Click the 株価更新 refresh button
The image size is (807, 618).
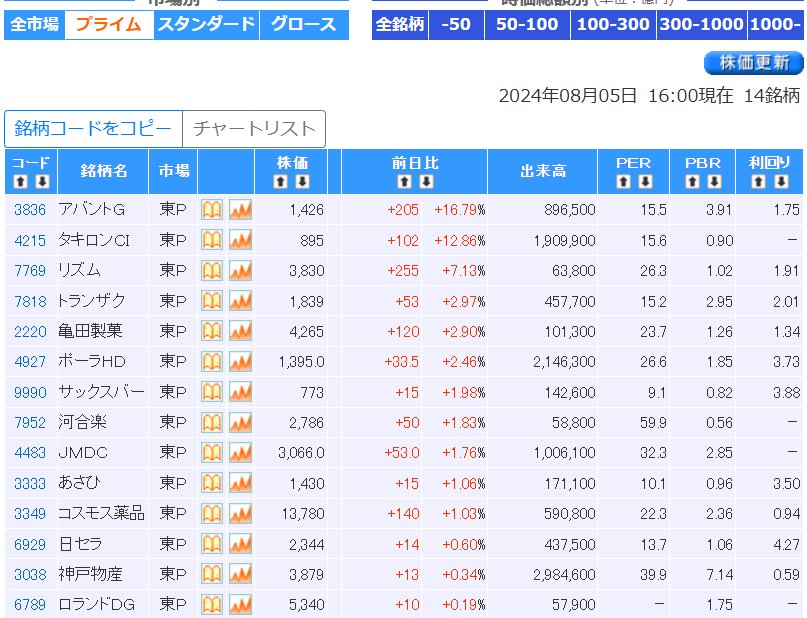coord(754,63)
